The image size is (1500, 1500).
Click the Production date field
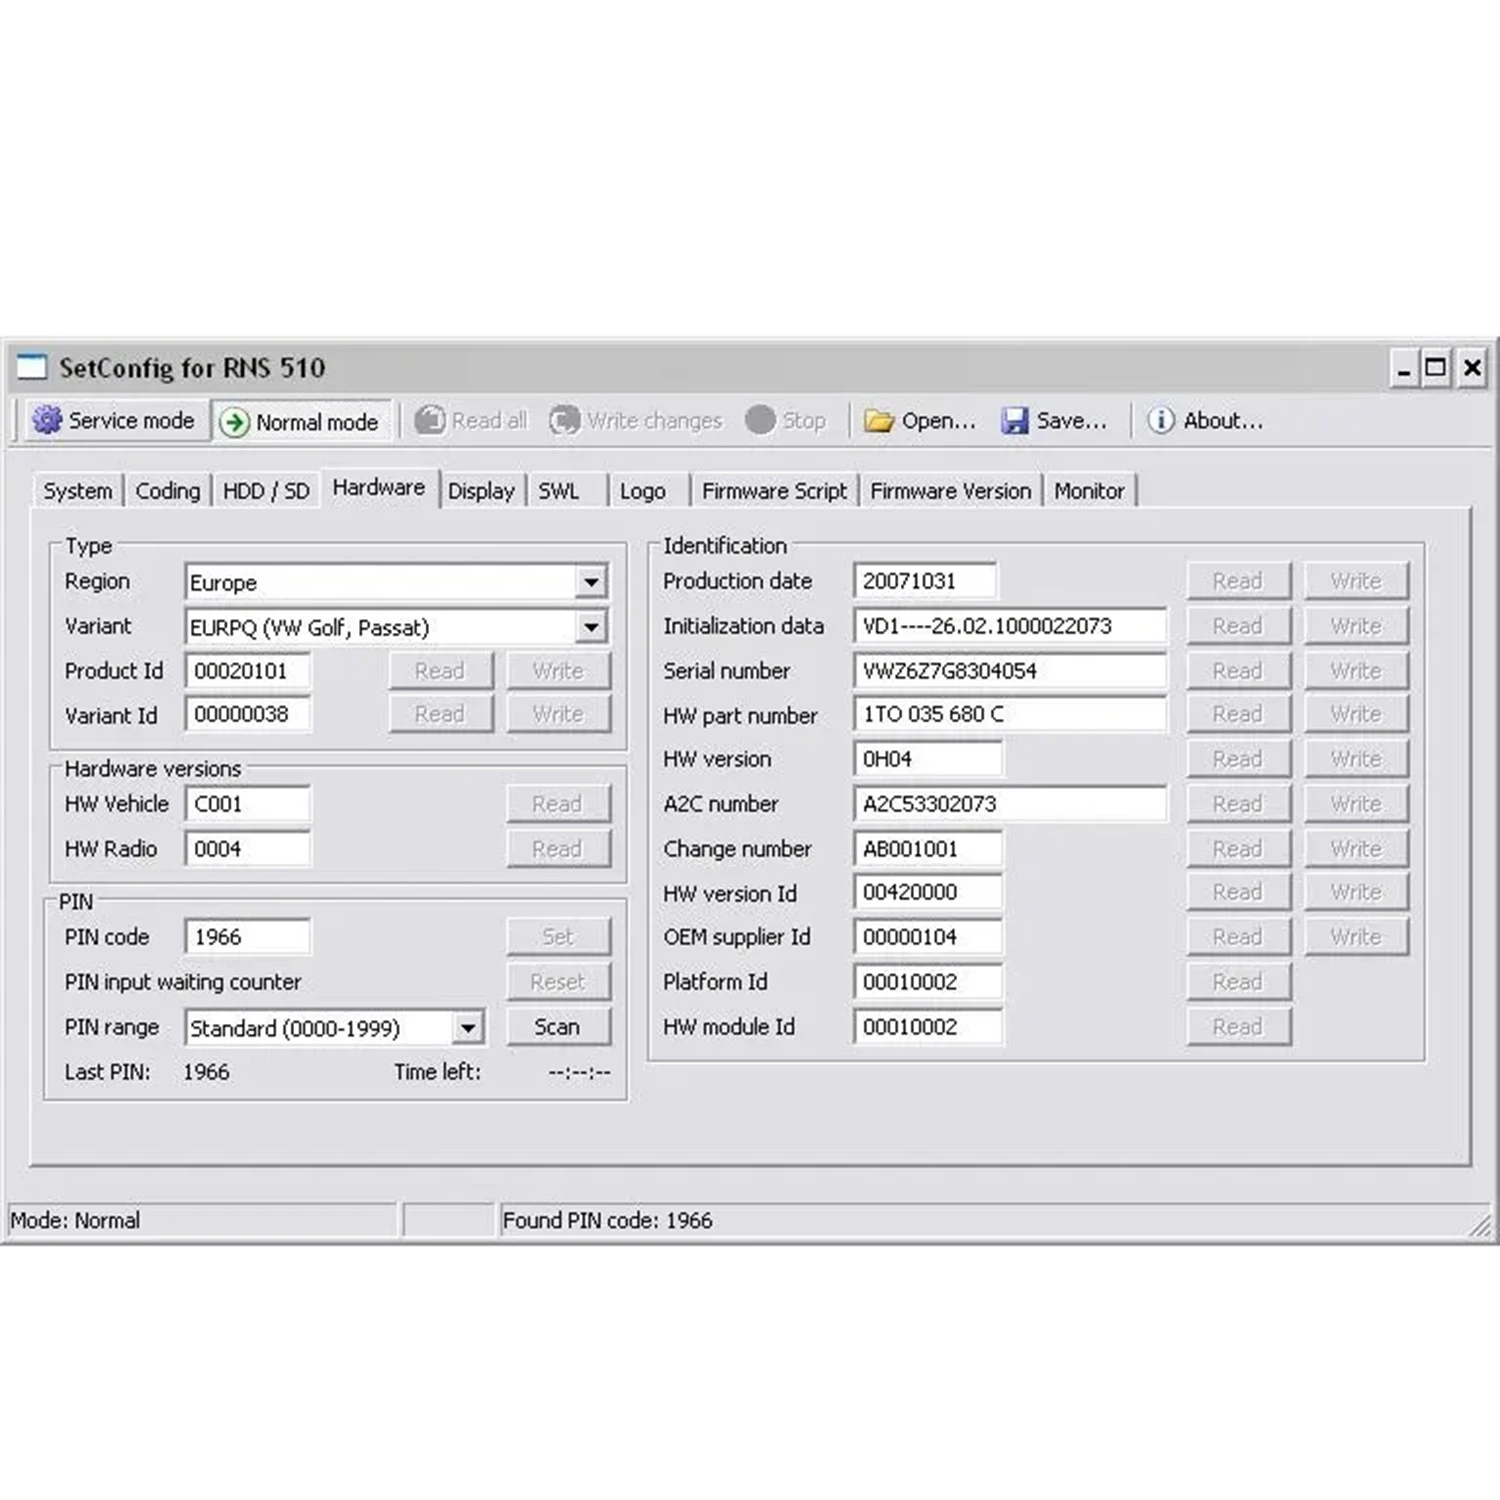(x=925, y=581)
